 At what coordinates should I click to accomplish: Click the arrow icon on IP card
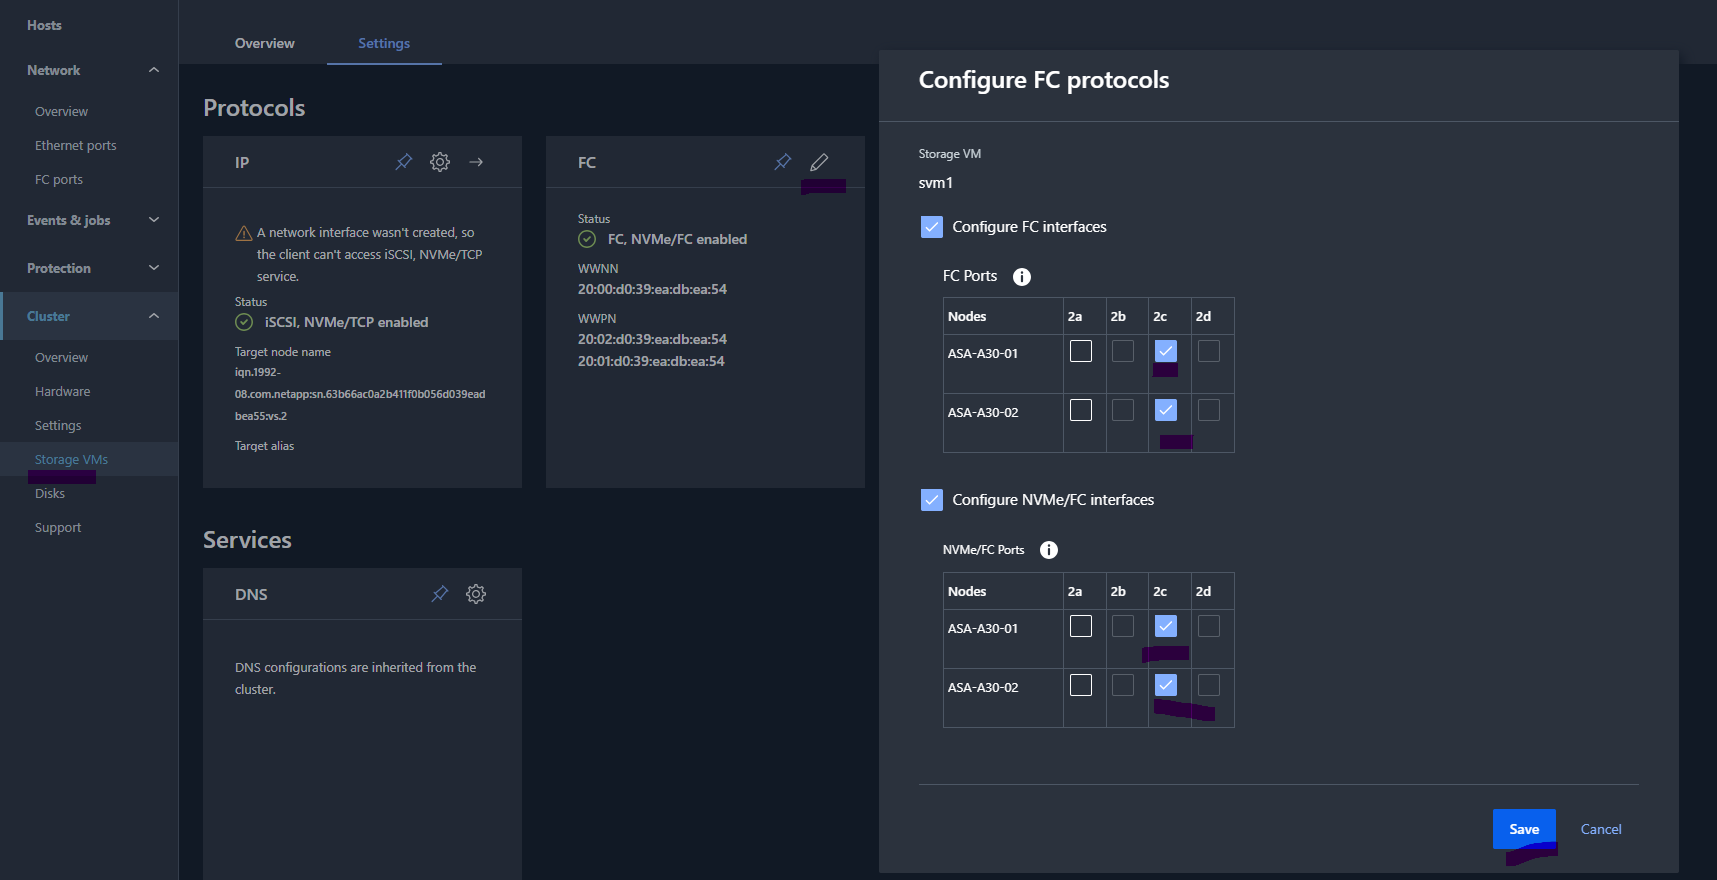pyautogui.click(x=476, y=162)
